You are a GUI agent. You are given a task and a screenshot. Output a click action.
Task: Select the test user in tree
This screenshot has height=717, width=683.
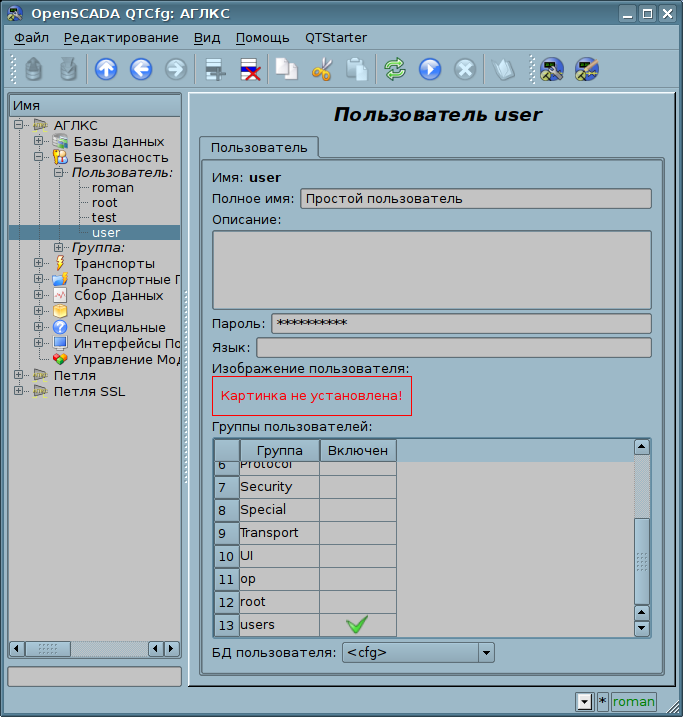point(104,218)
